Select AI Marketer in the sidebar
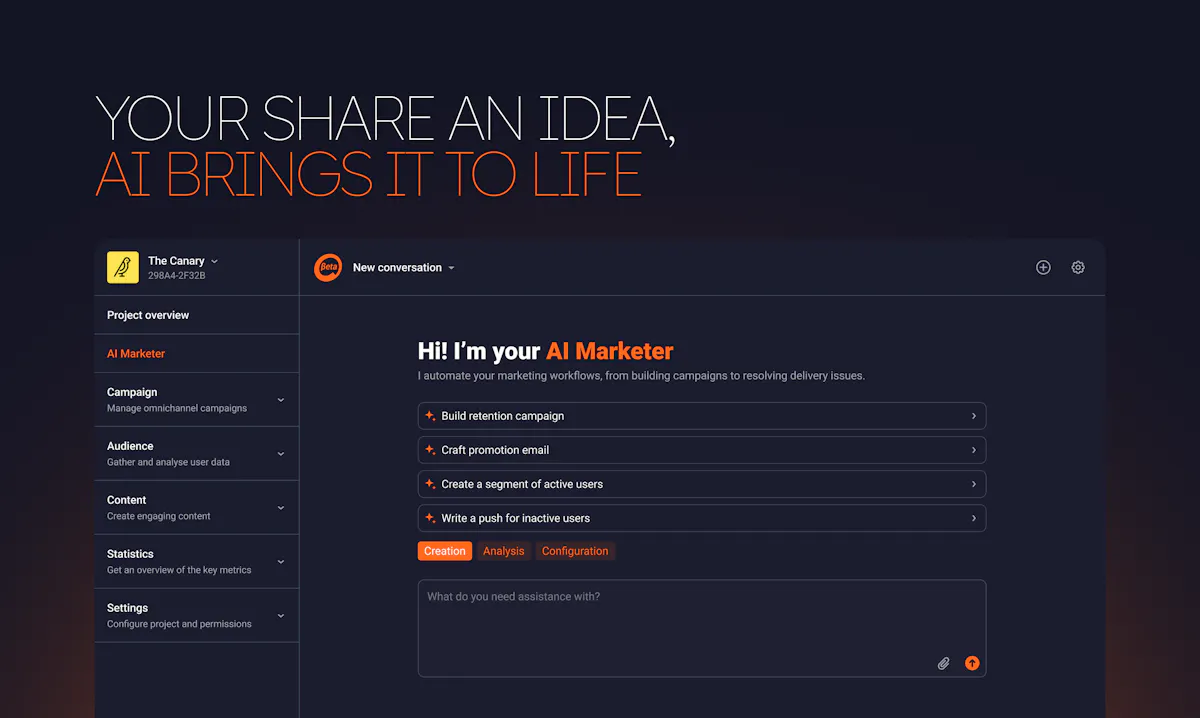 pyautogui.click(x=197, y=354)
